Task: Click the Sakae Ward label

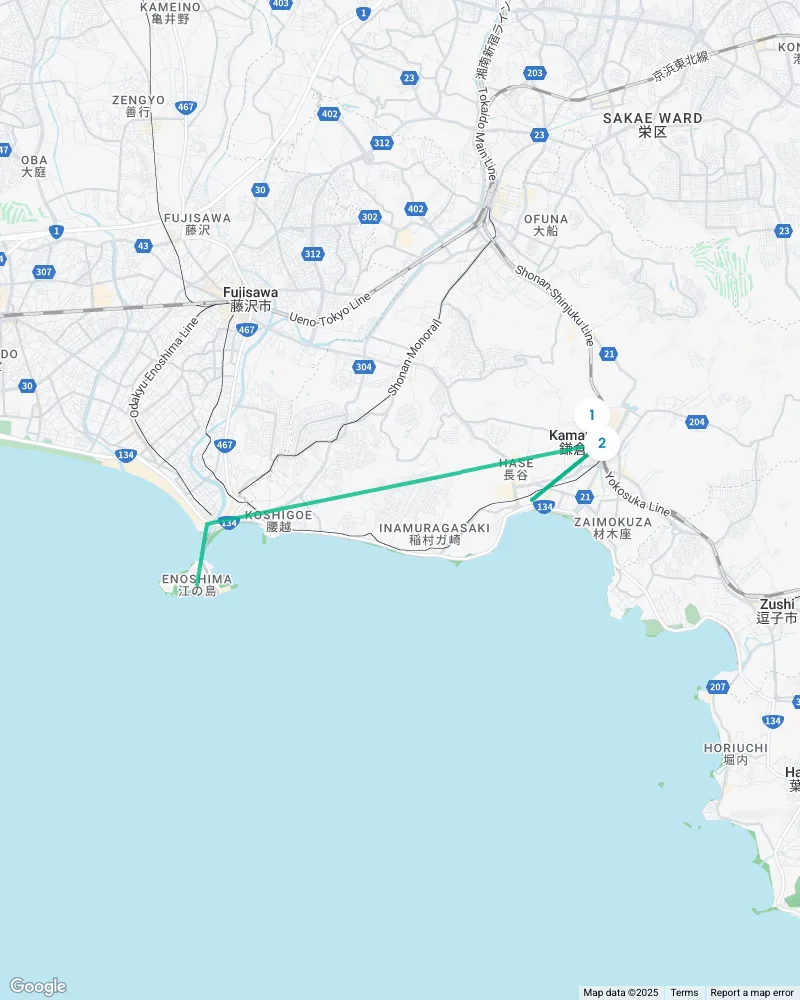Action: [653, 125]
